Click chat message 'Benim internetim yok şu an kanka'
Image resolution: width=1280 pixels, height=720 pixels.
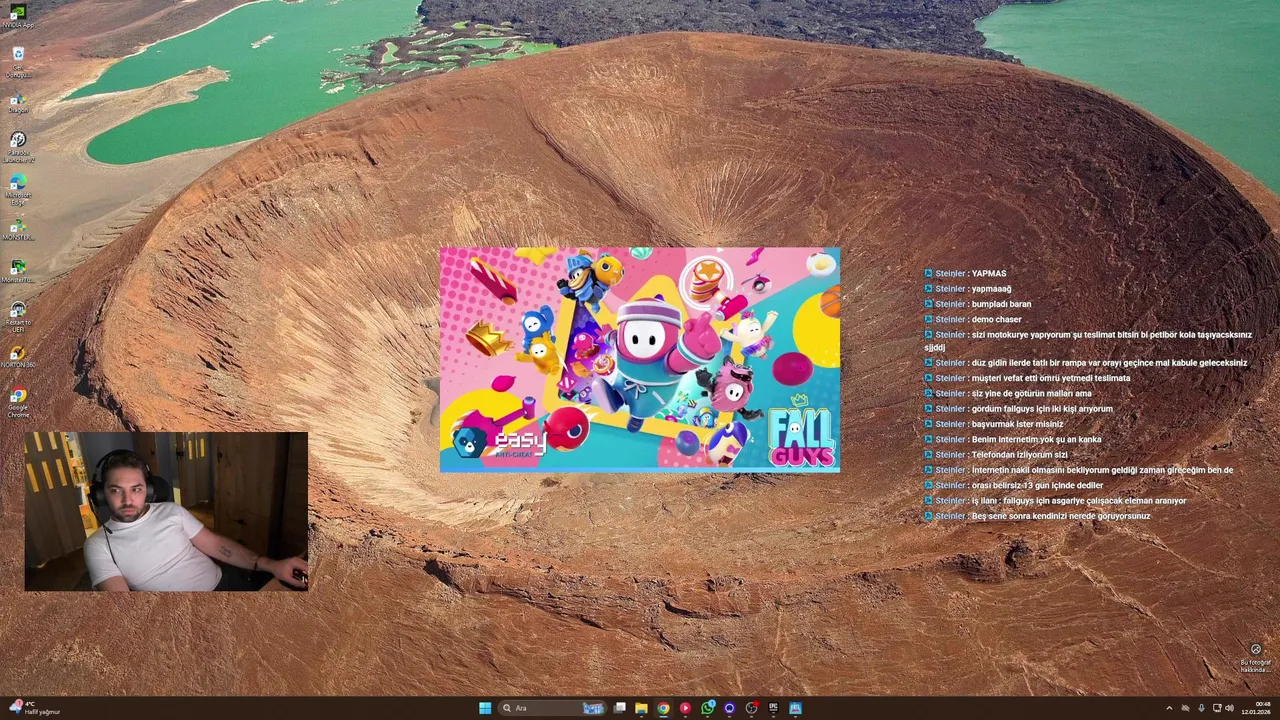1036,439
